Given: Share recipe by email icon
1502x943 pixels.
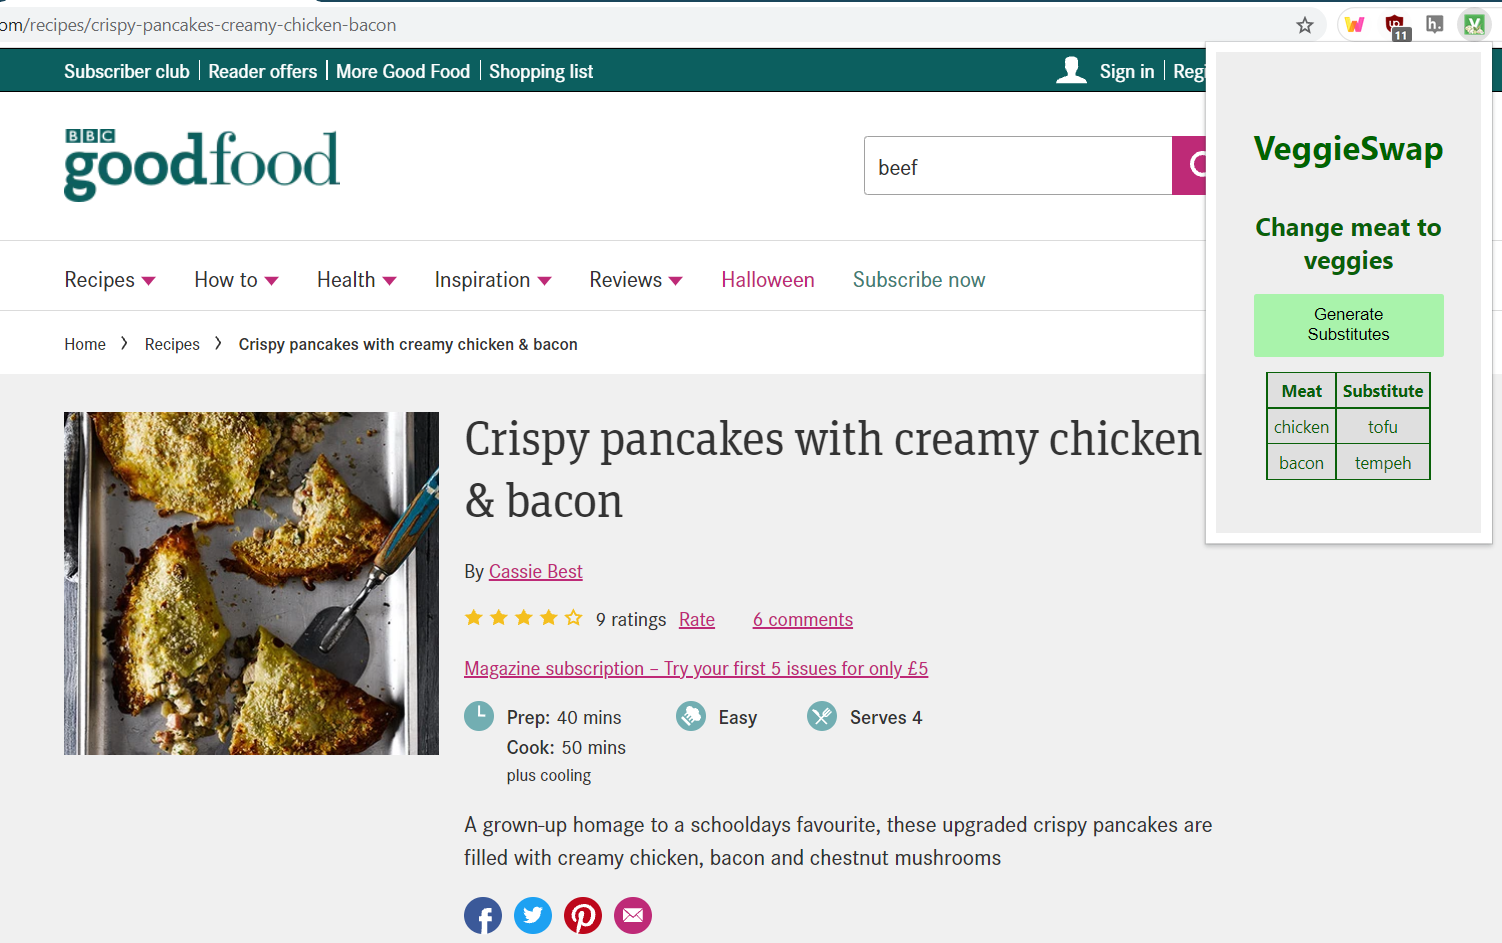Looking at the screenshot, I should (633, 915).
